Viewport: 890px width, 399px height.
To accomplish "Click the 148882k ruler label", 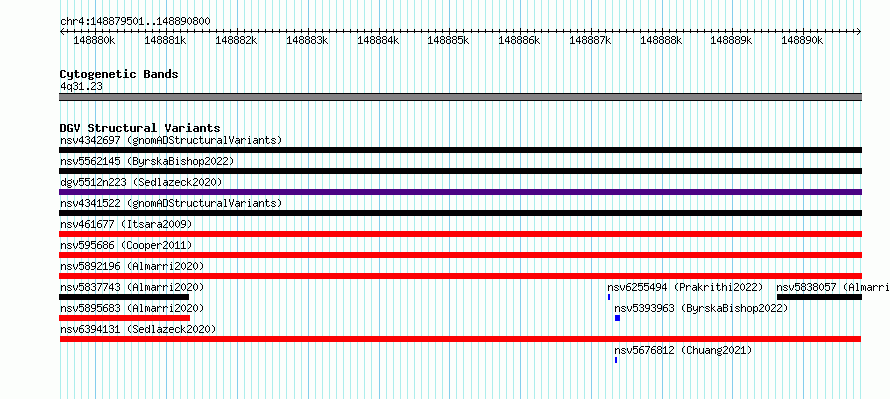I will (x=237, y=40).
